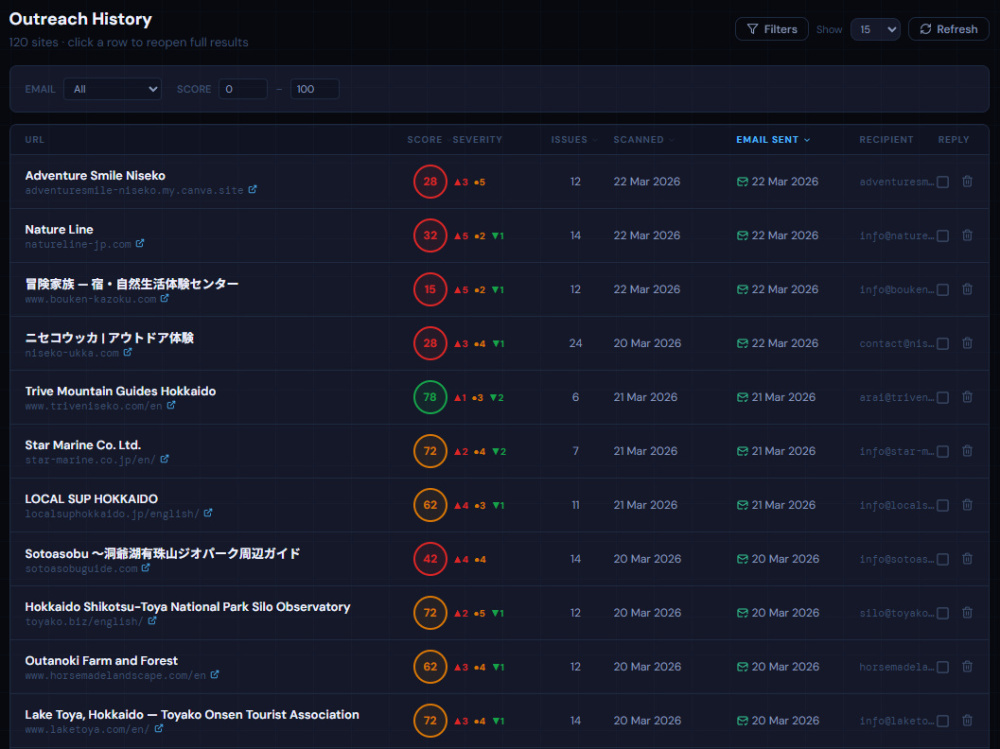Reopen results for Trive Mountain Guides Hokkaido
Viewport: 1000px width, 749px height.
click(499, 397)
